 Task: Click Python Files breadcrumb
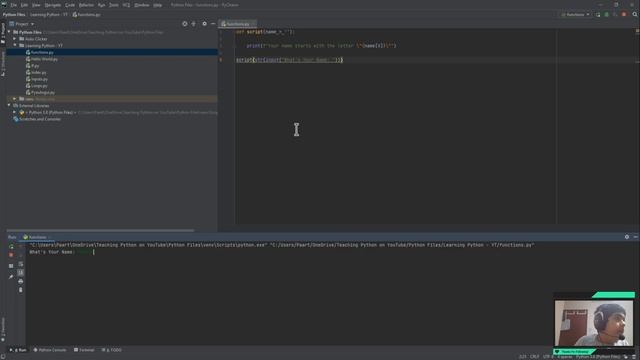pyautogui.click(x=14, y=15)
